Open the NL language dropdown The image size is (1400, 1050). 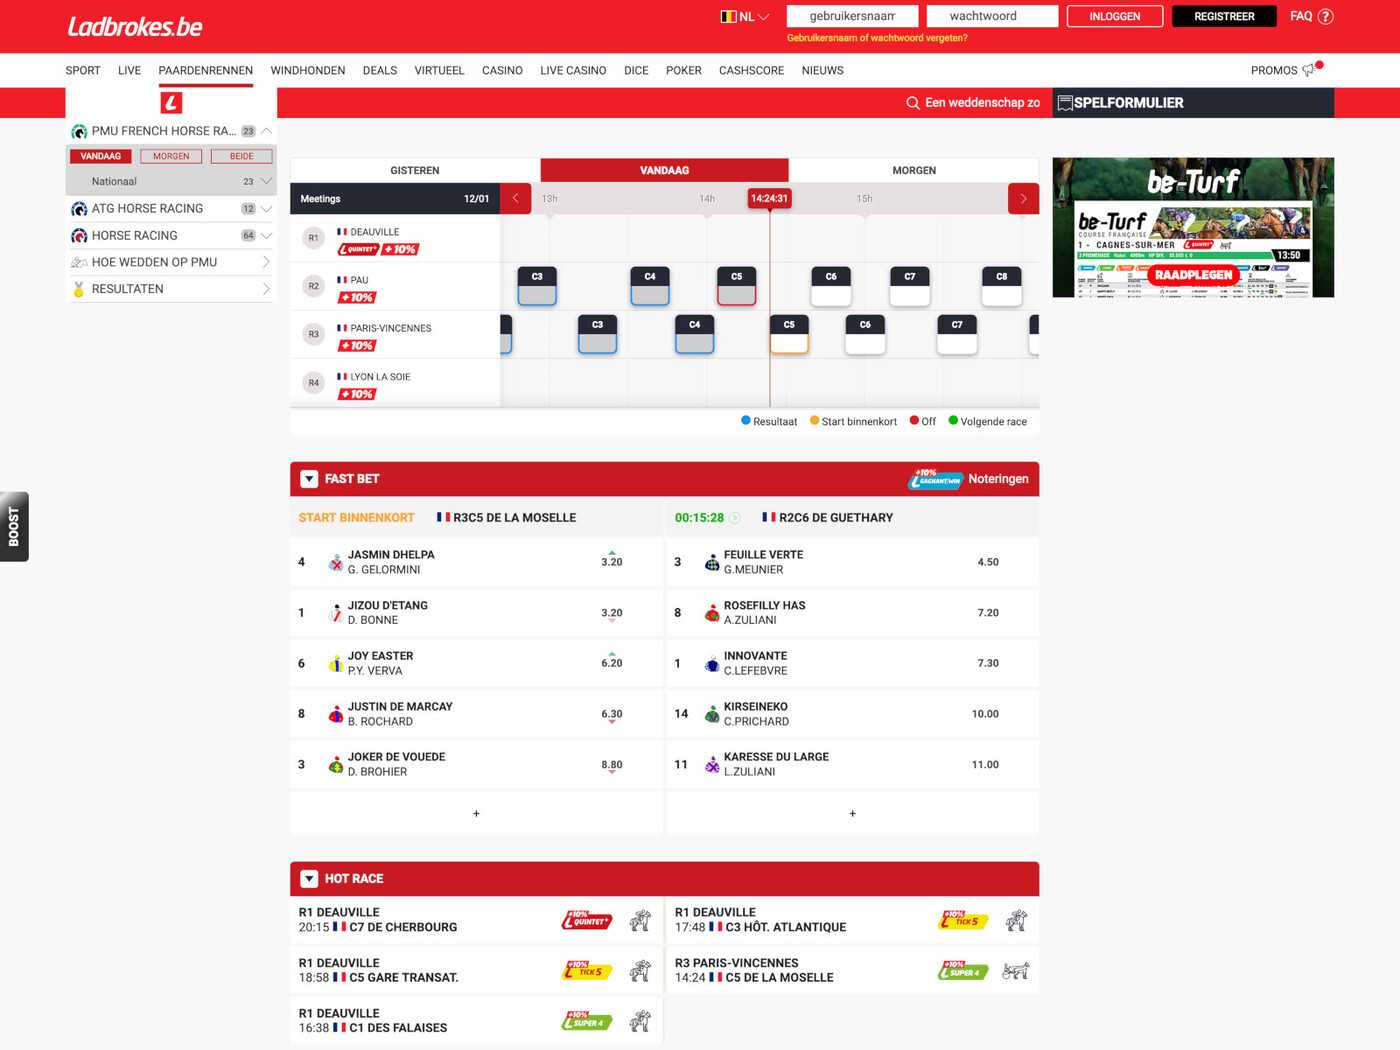pyautogui.click(x=745, y=16)
